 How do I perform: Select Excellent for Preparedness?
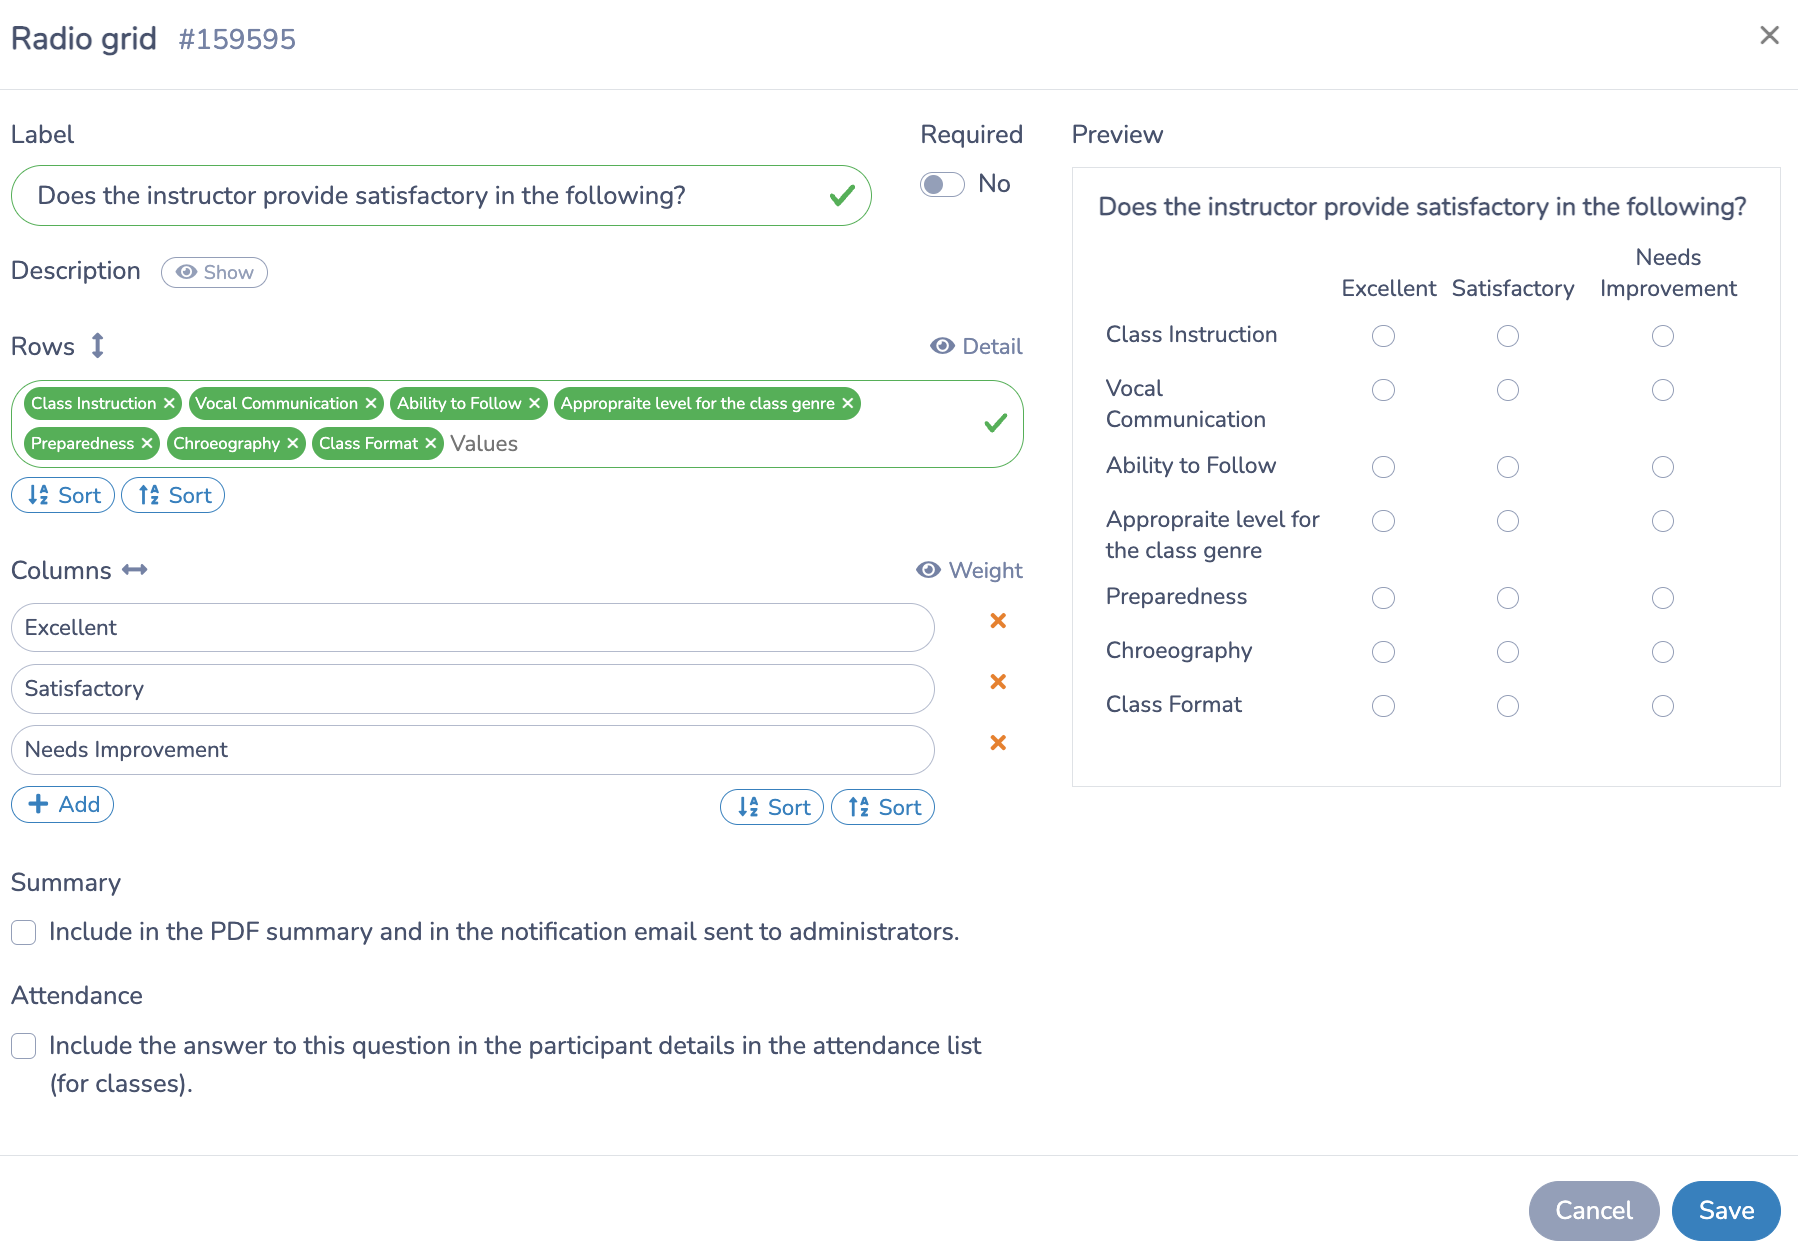[x=1384, y=598]
